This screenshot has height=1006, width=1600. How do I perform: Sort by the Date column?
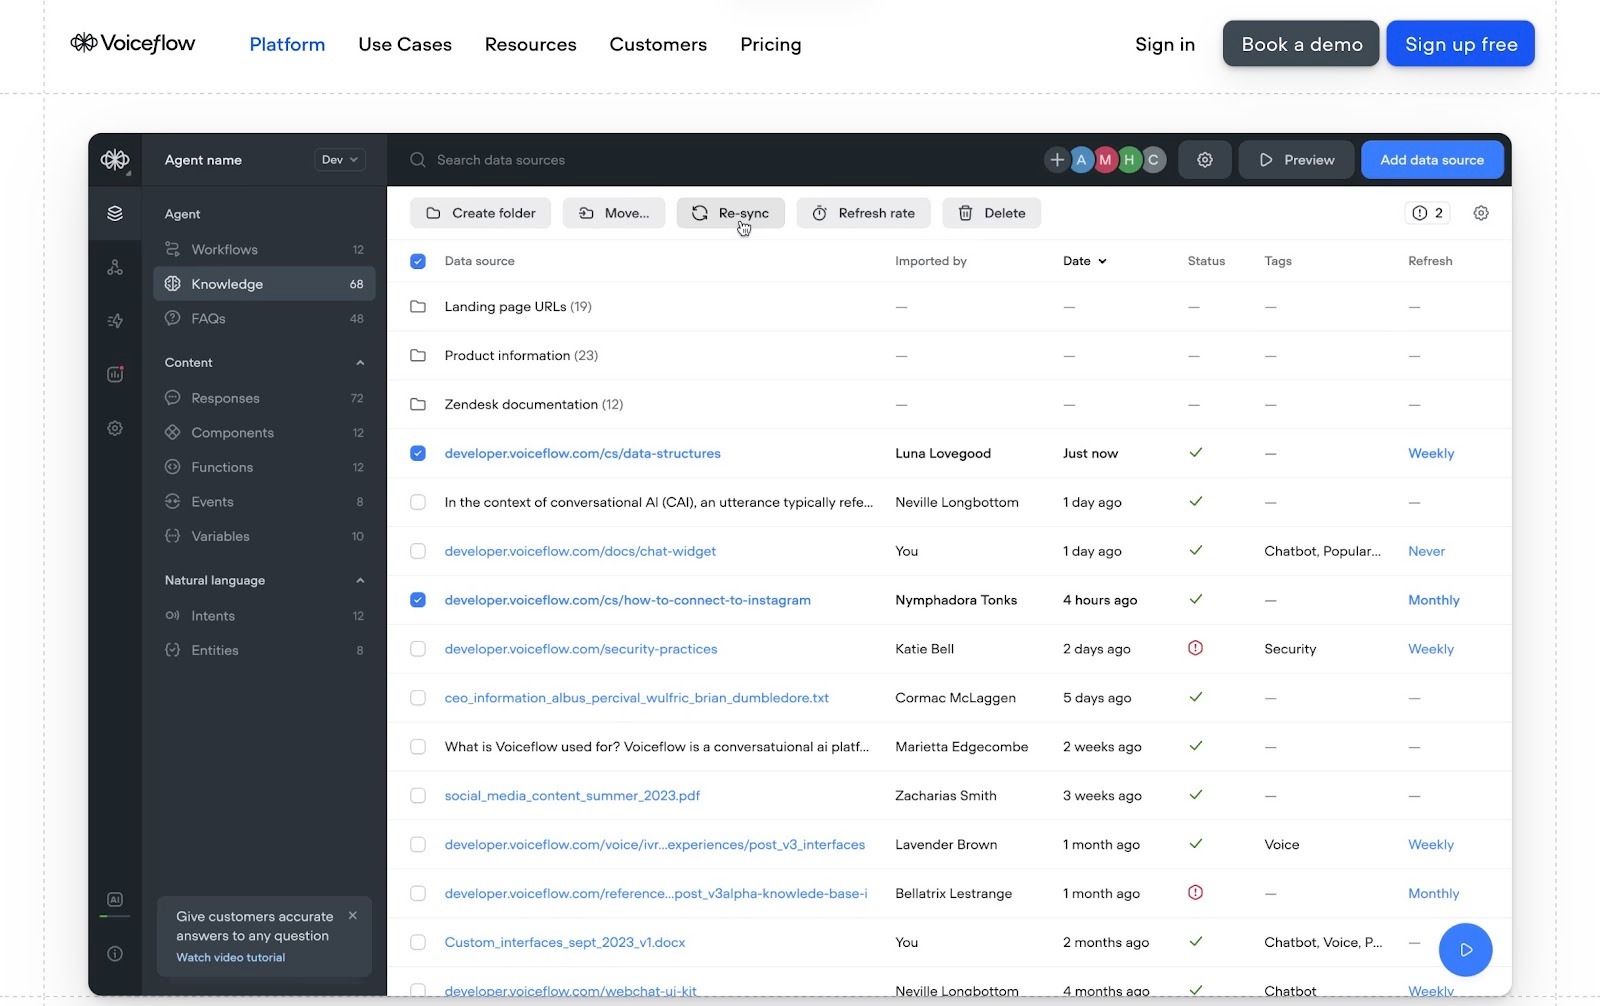click(1085, 261)
